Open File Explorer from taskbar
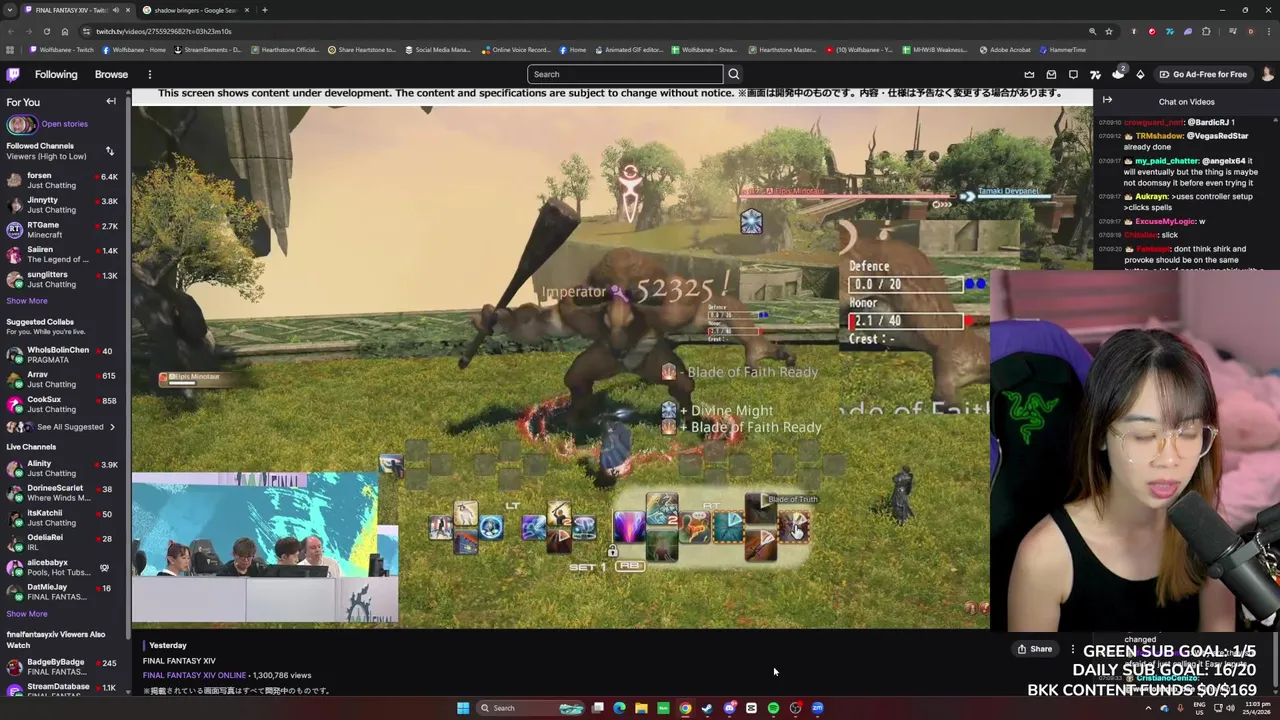This screenshot has width=1280, height=720. (641, 708)
